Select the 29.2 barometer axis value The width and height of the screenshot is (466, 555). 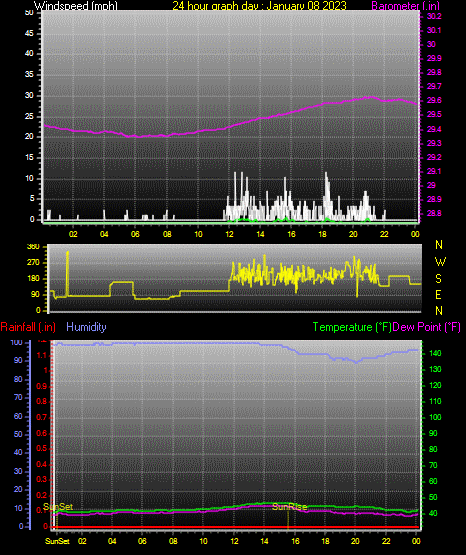click(434, 157)
